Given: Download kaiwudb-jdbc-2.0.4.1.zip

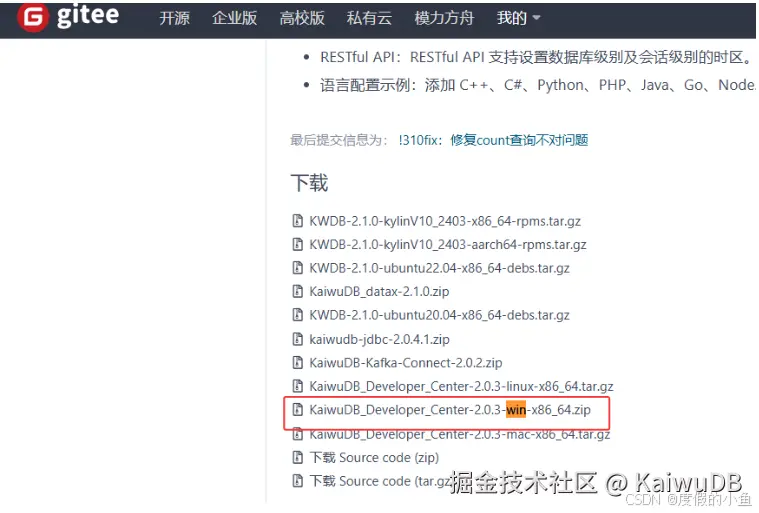Looking at the screenshot, I should point(379,339).
